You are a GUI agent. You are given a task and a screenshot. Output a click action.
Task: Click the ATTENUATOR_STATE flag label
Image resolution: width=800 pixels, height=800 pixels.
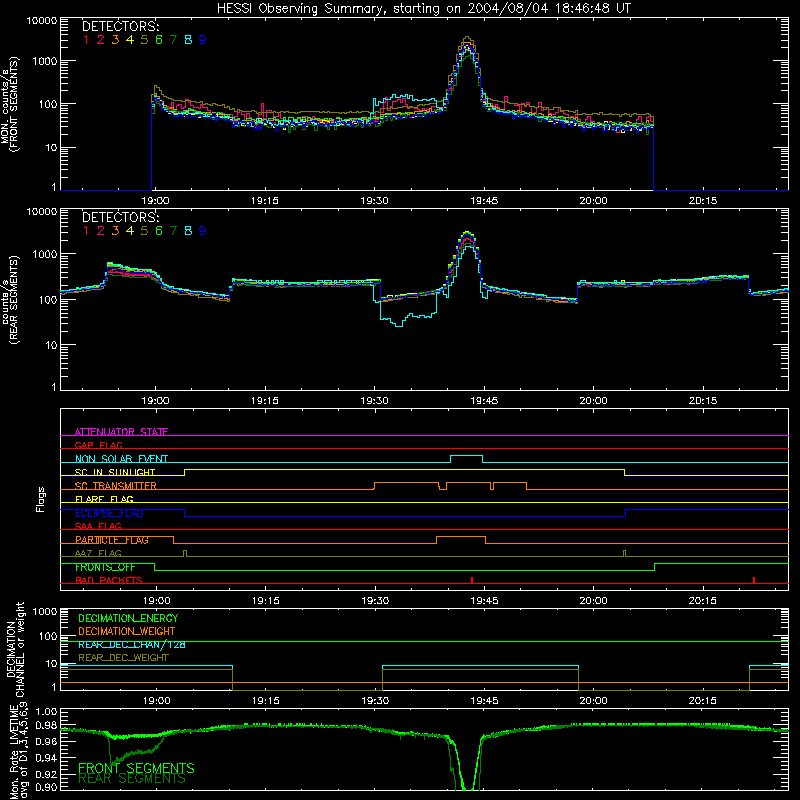[121, 432]
